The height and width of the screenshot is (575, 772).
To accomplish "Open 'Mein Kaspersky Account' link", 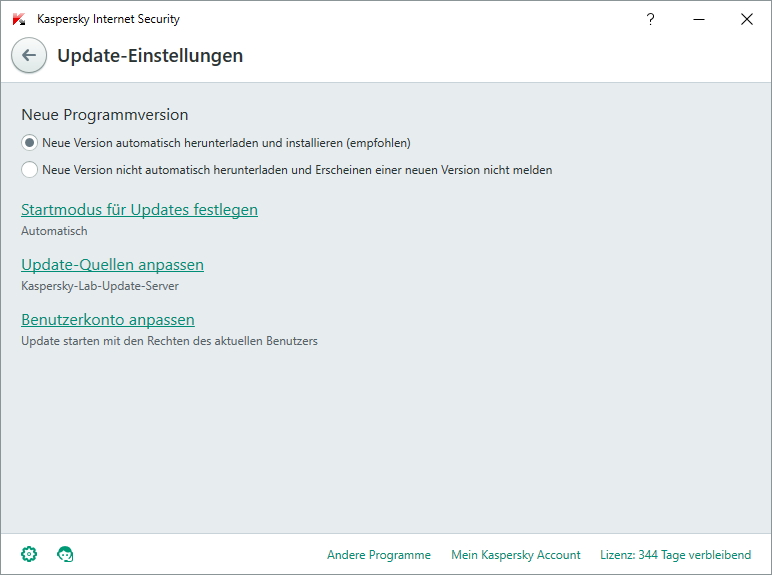I will pyautogui.click(x=515, y=555).
